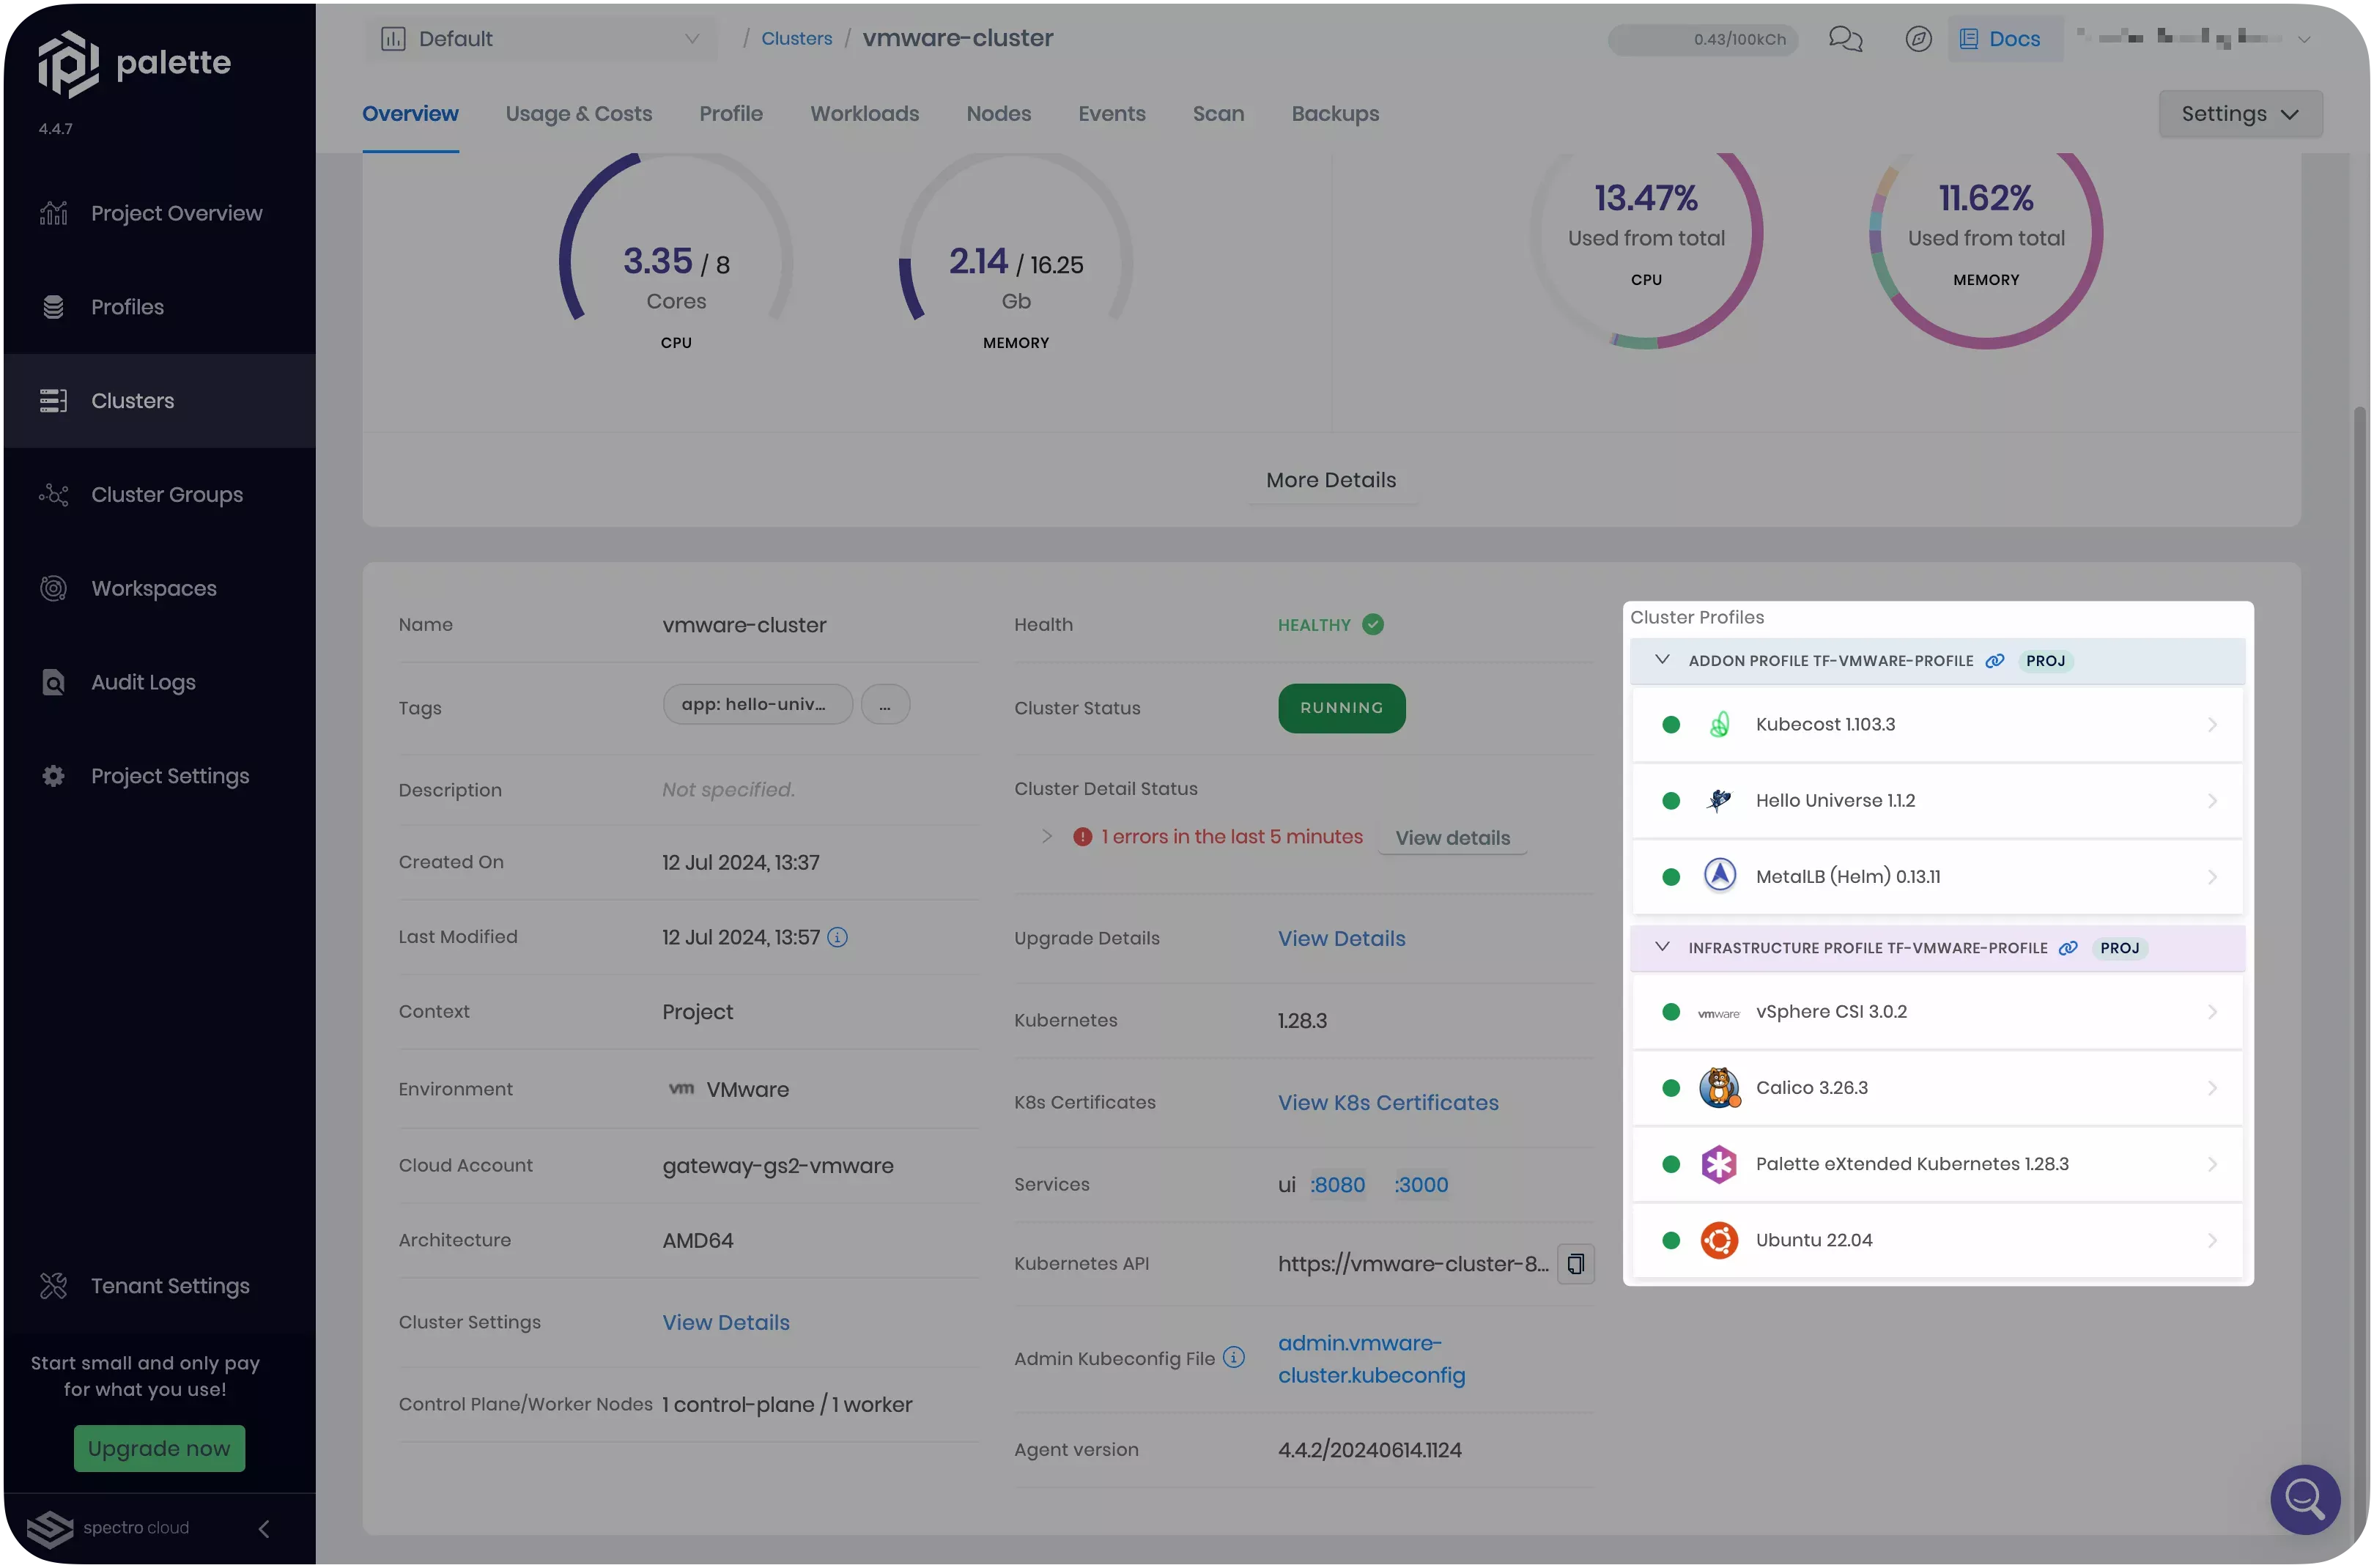This screenshot has width=2374, height=1568.
Task: Open the search help bubble icon
Action: pyautogui.click(x=2305, y=1500)
